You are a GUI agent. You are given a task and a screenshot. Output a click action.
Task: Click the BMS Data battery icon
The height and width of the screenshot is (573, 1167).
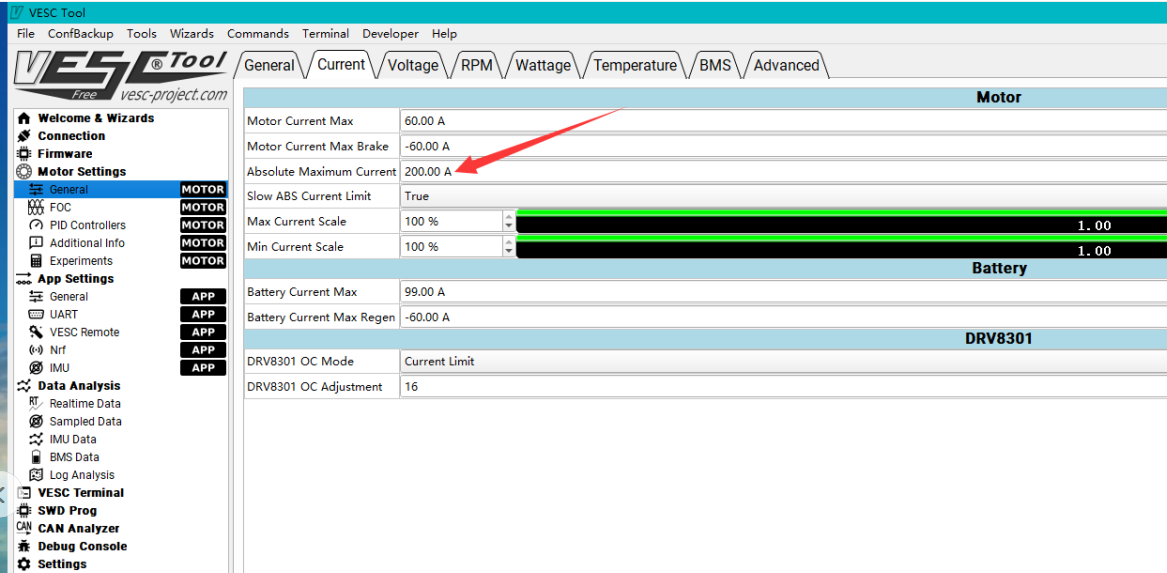tap(36, 458)
